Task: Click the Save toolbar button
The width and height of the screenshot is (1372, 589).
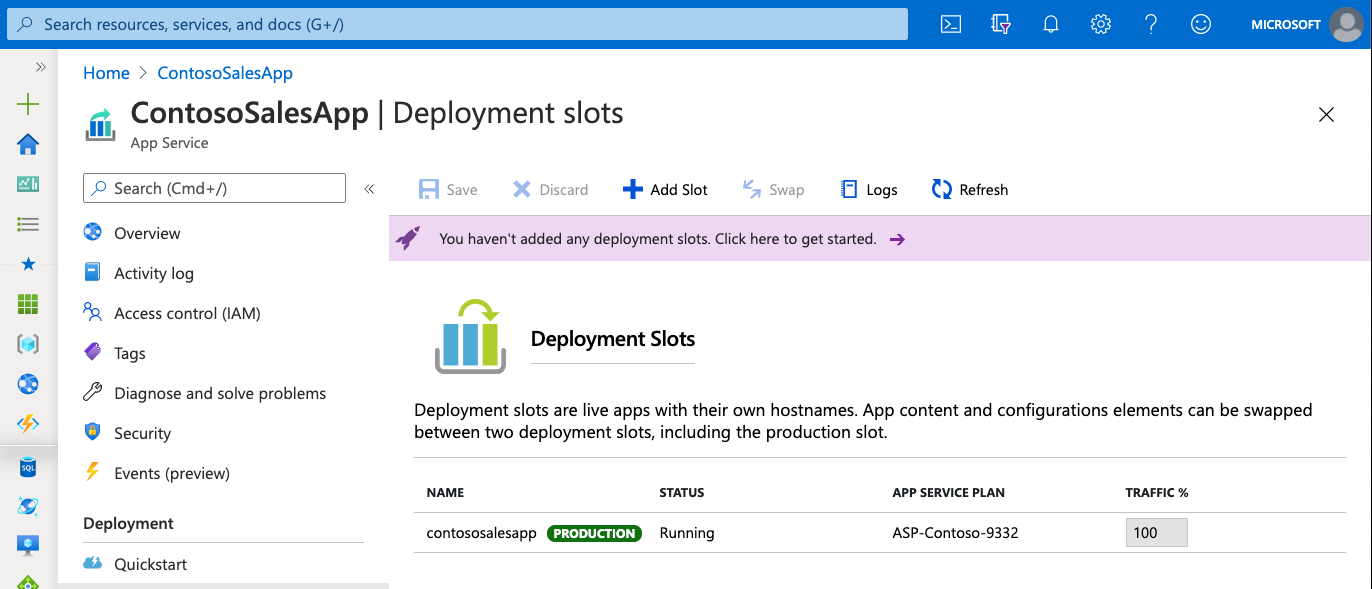Action: coord(448,189)
